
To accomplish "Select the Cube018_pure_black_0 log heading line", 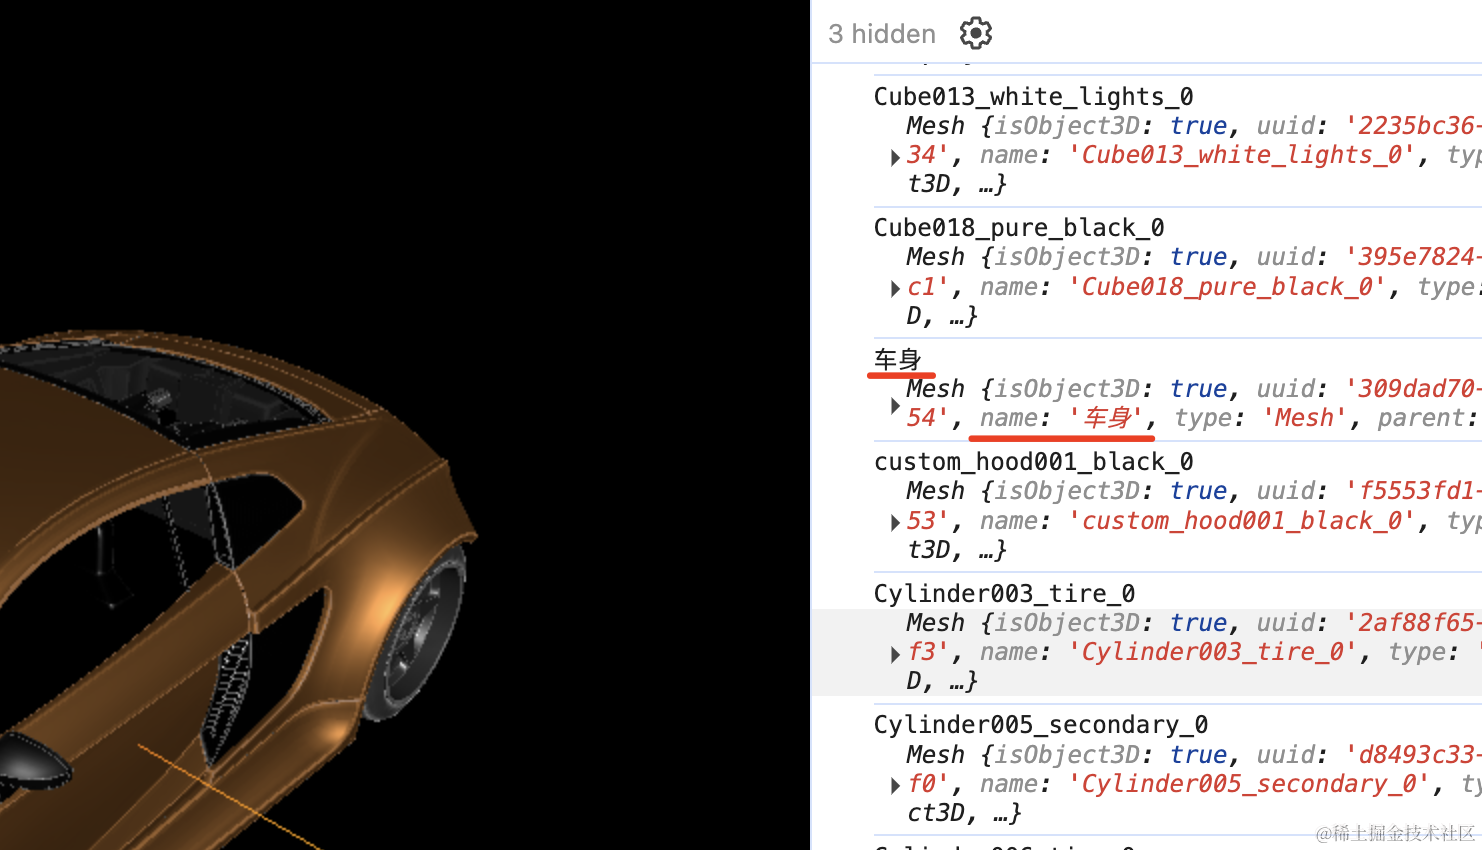I will [1019, 227].
